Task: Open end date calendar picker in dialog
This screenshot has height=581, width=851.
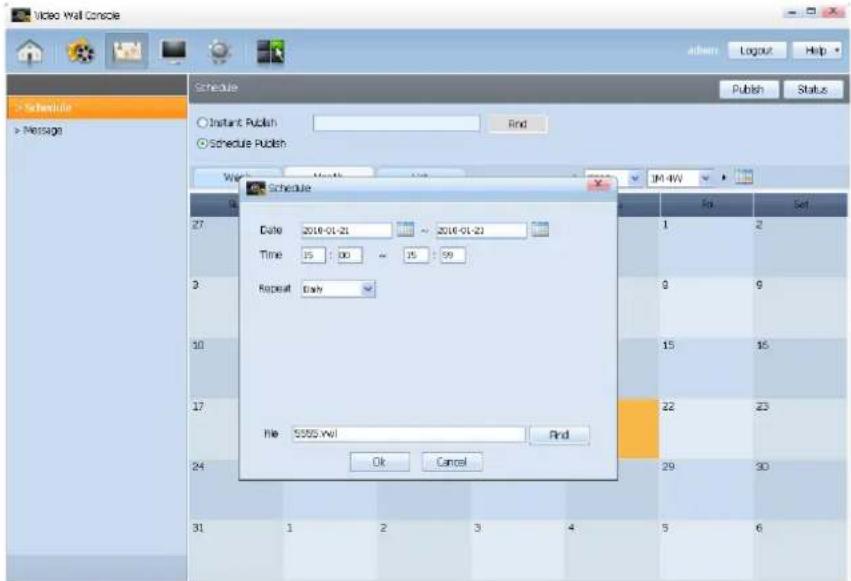Action: [x=539, y=229]
